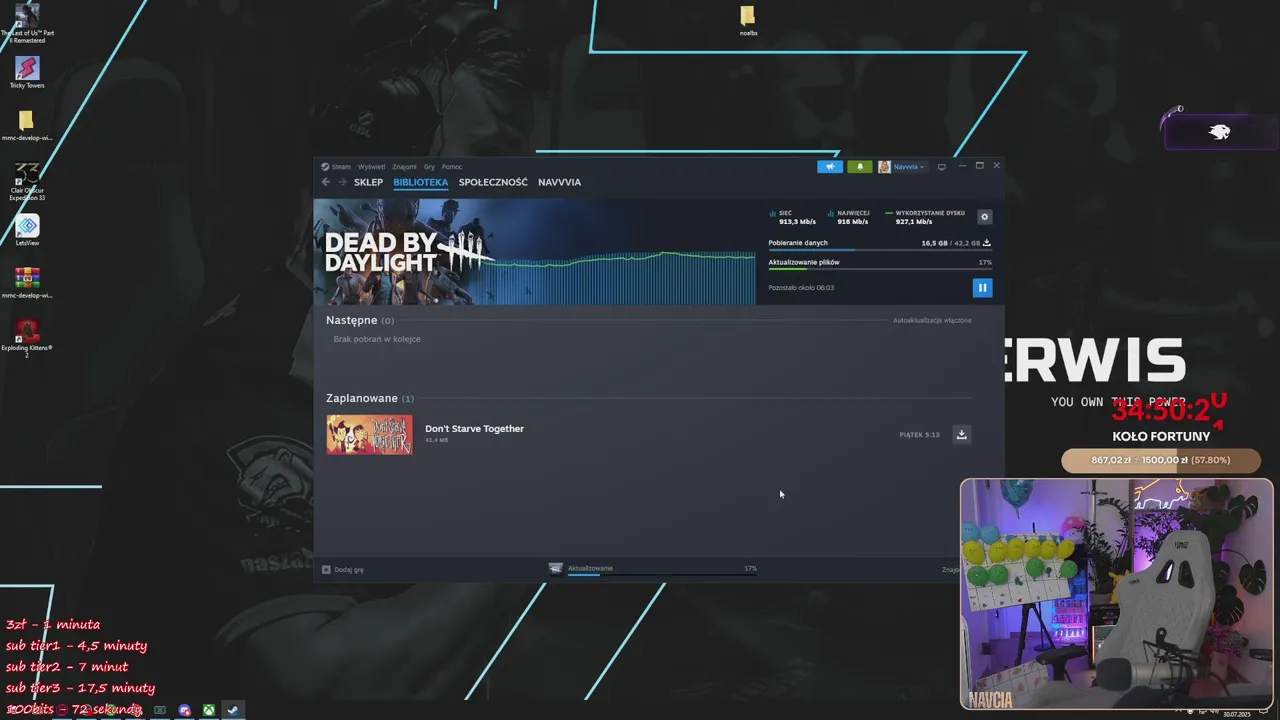Click Dodaj grę button
The width and height of the screenshot is (1280, 720).
click(x=343, y=570)
